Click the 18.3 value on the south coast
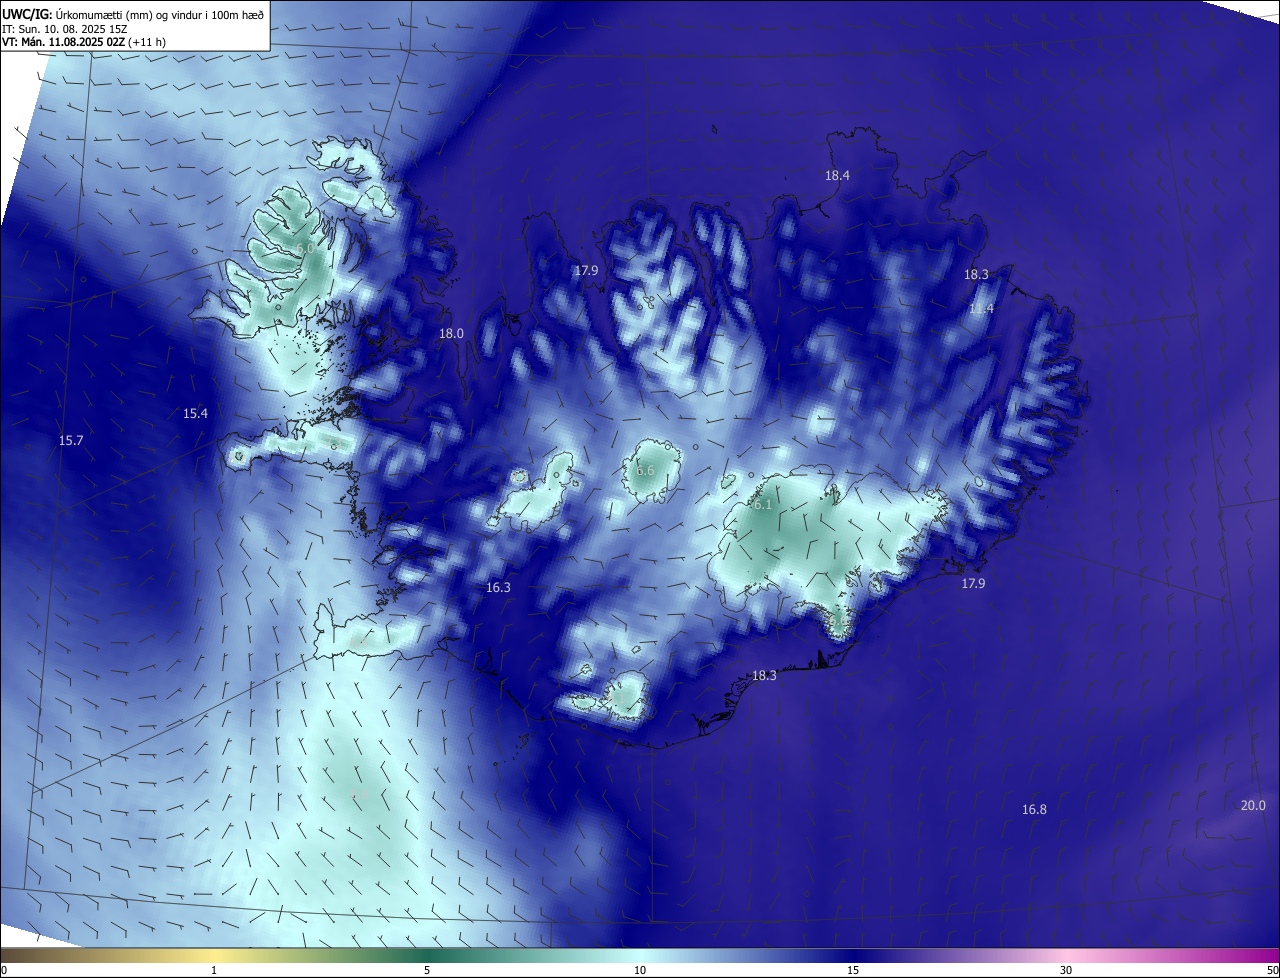1280x978 pixels. click(x=764, y=675)
